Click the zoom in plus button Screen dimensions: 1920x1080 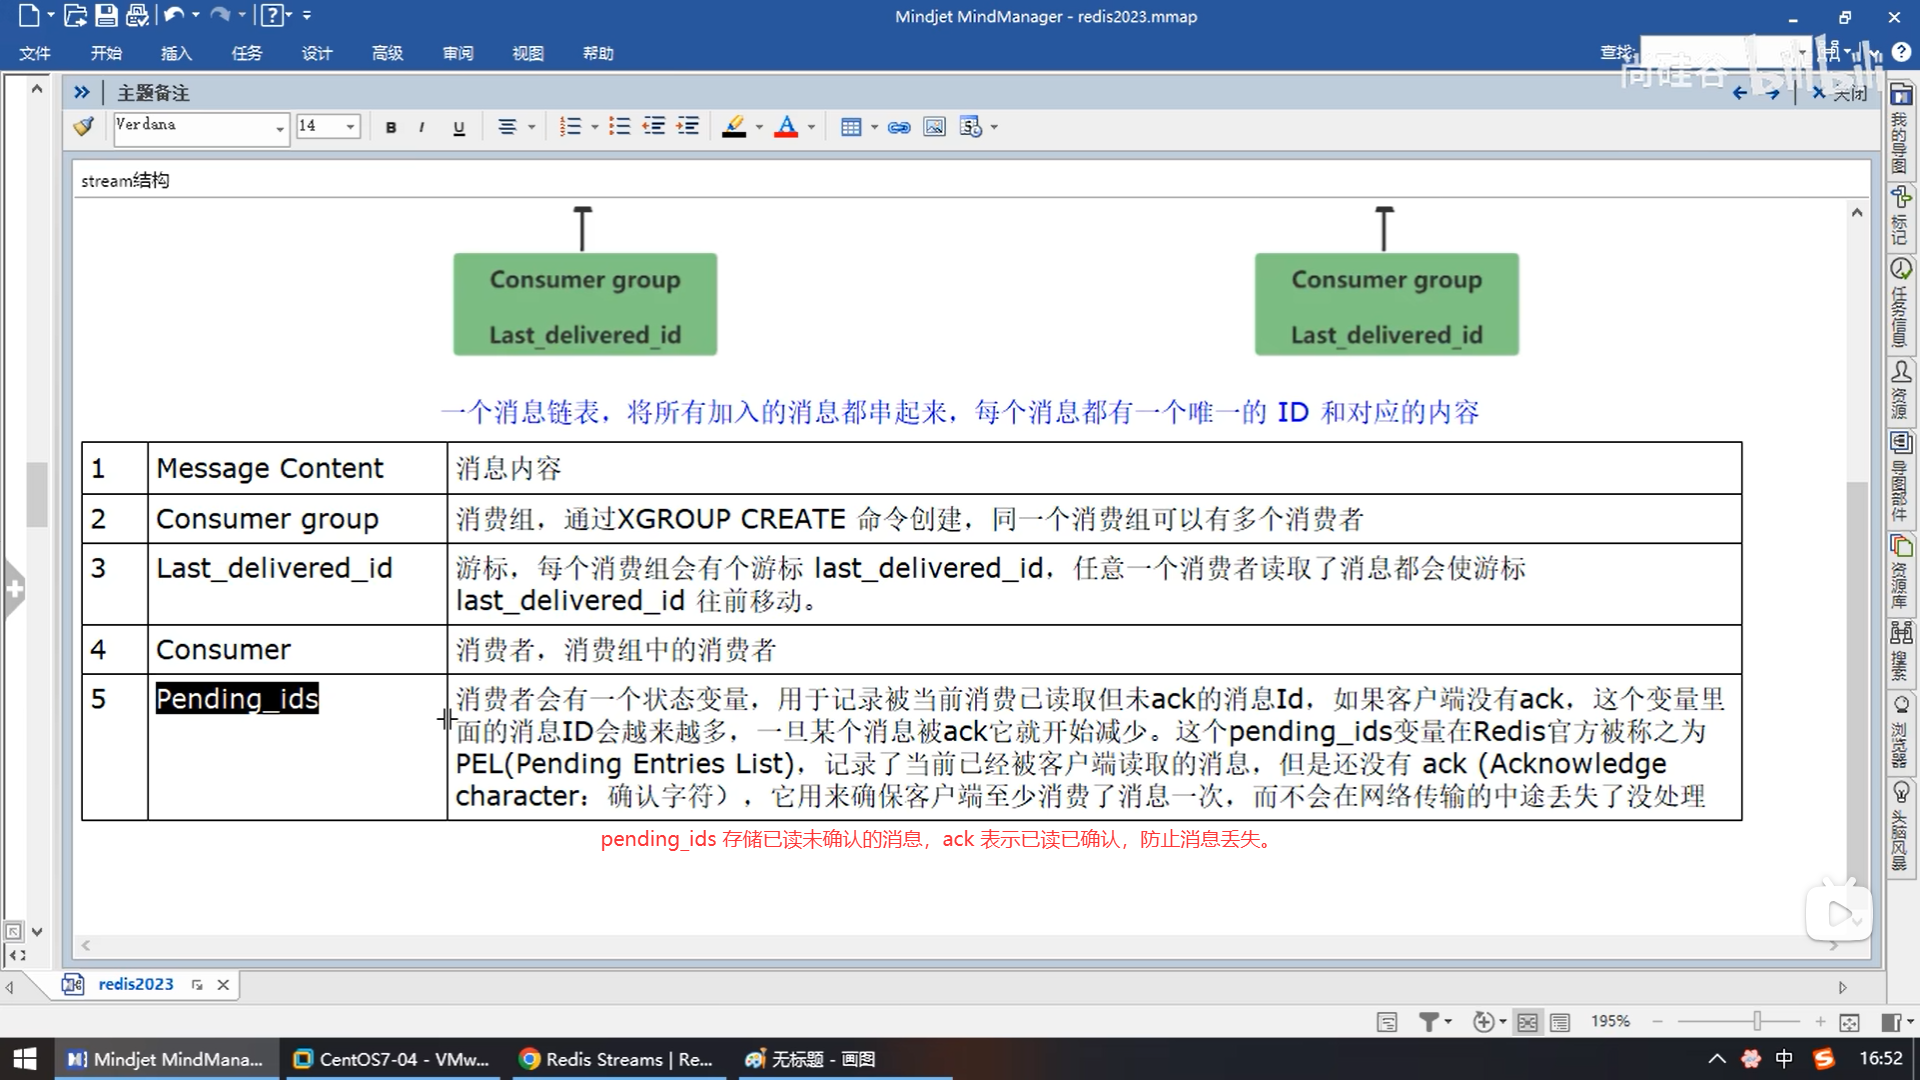(x=1820, y=1021)
